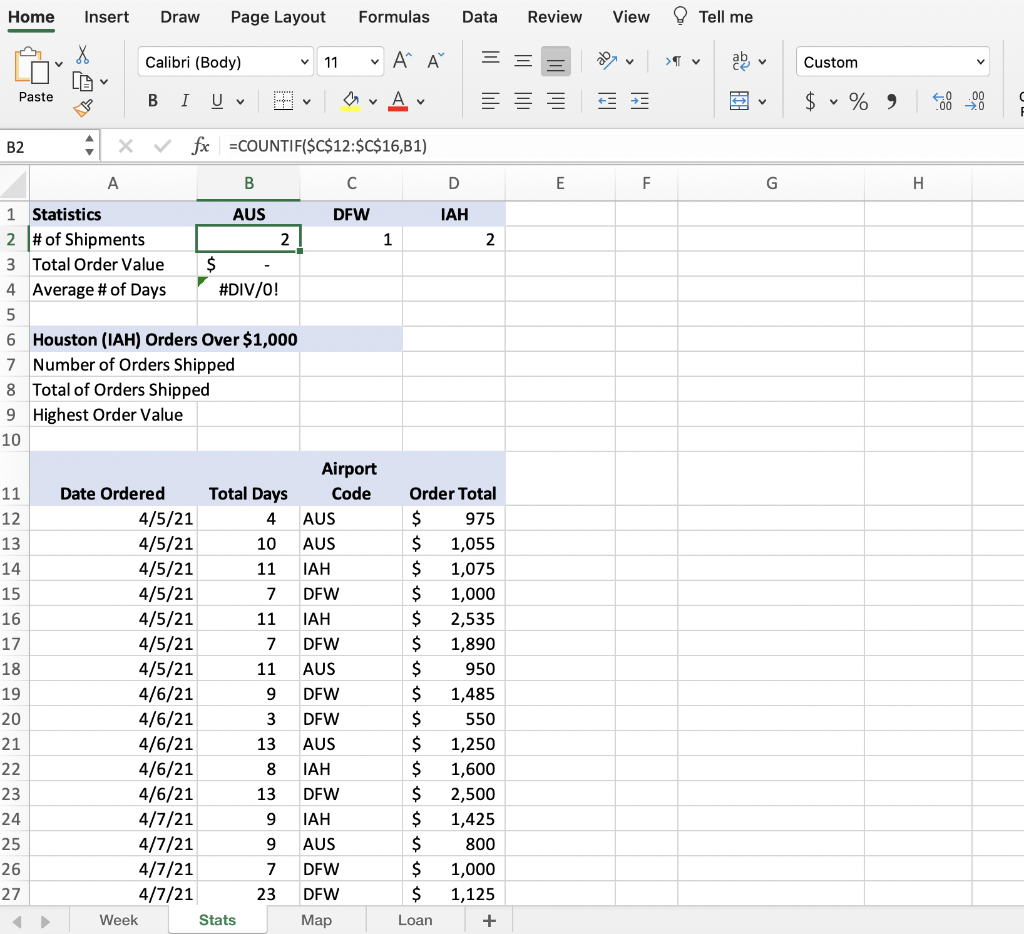1024x934 pixels.
Task: Apply Comma Style format
Action: tap(891, 101)
